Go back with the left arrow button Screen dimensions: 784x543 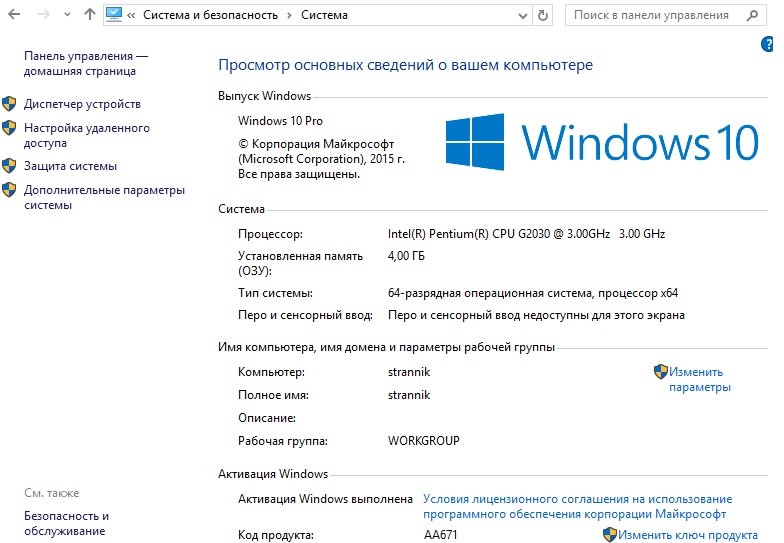[x=14, y=14]
